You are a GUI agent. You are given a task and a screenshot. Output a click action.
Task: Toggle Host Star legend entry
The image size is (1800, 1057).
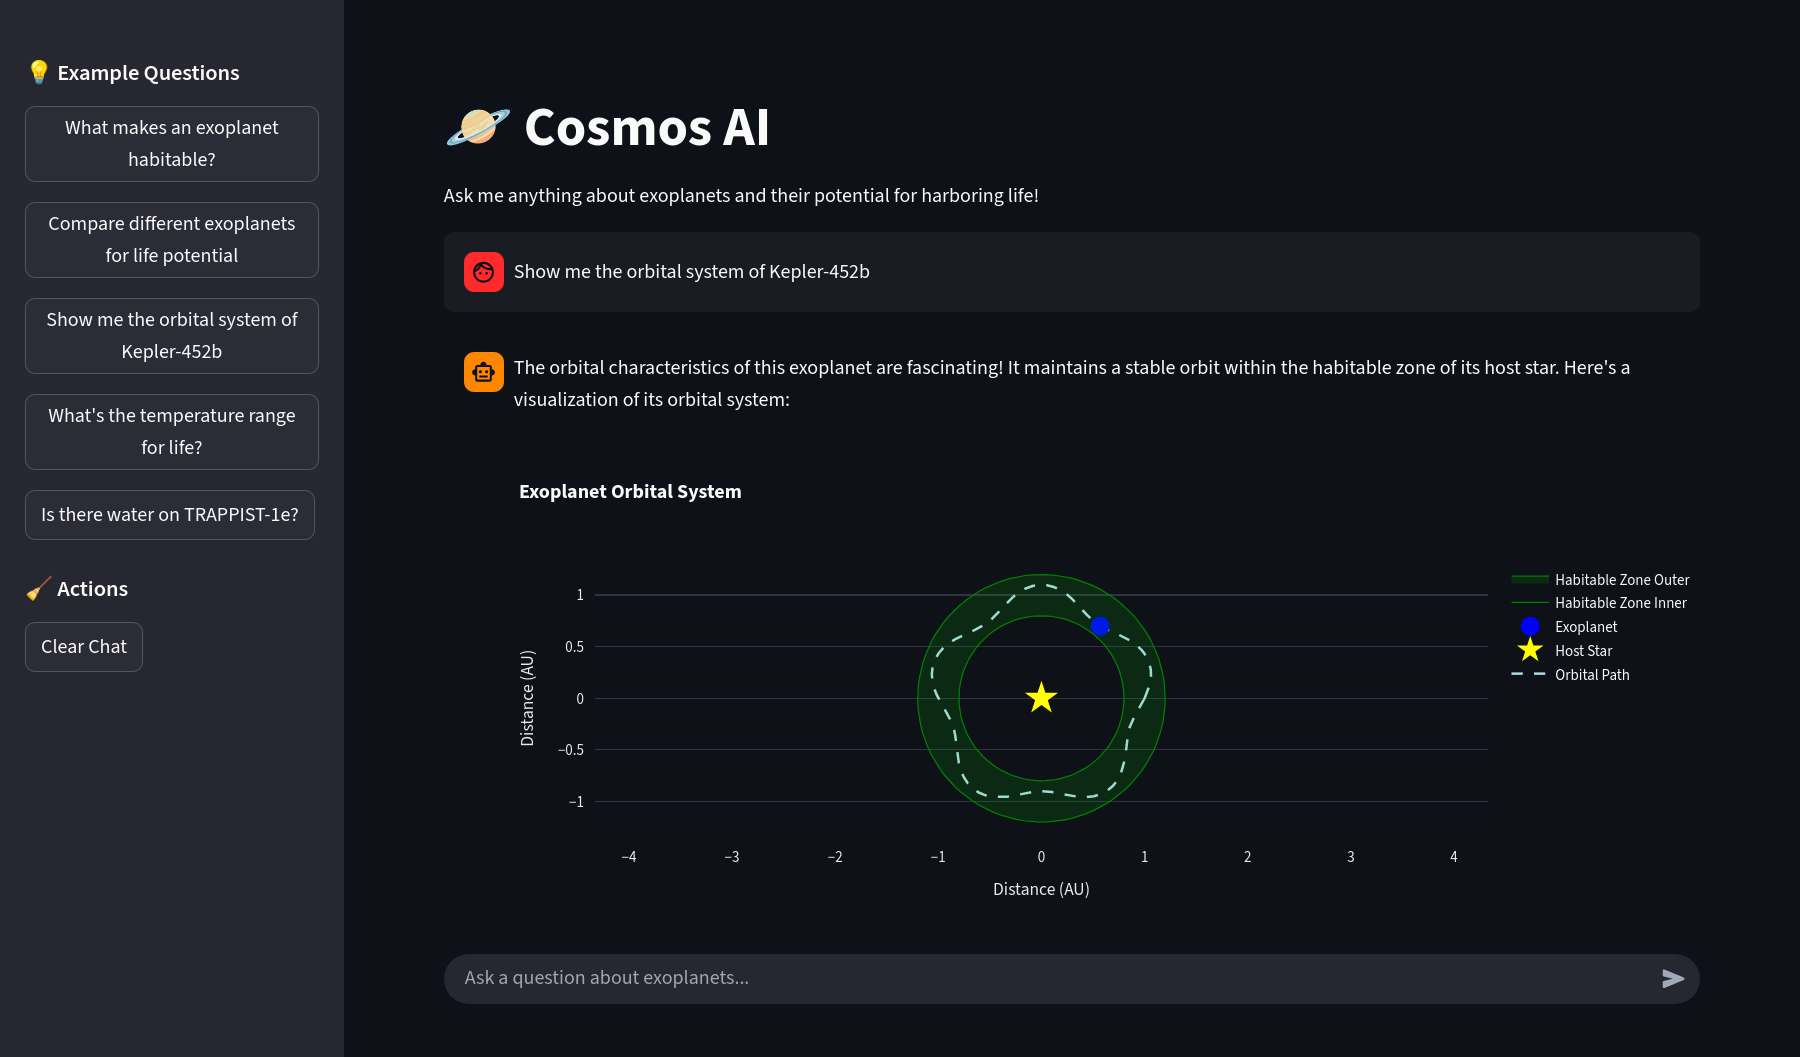[1583, 651]
